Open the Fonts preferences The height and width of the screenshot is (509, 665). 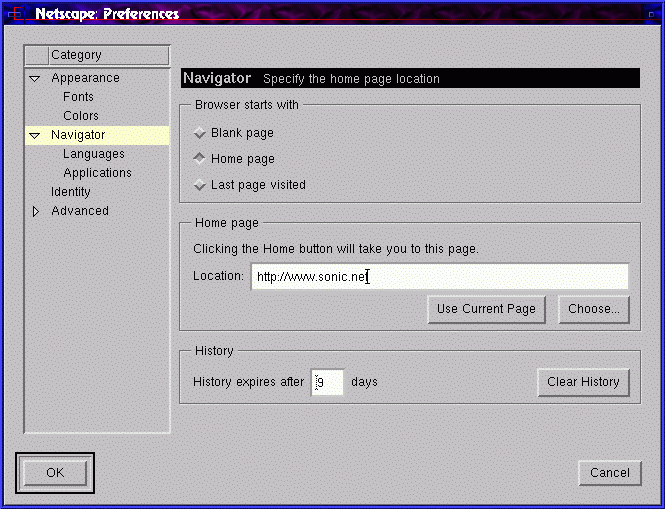click(78, 97)
